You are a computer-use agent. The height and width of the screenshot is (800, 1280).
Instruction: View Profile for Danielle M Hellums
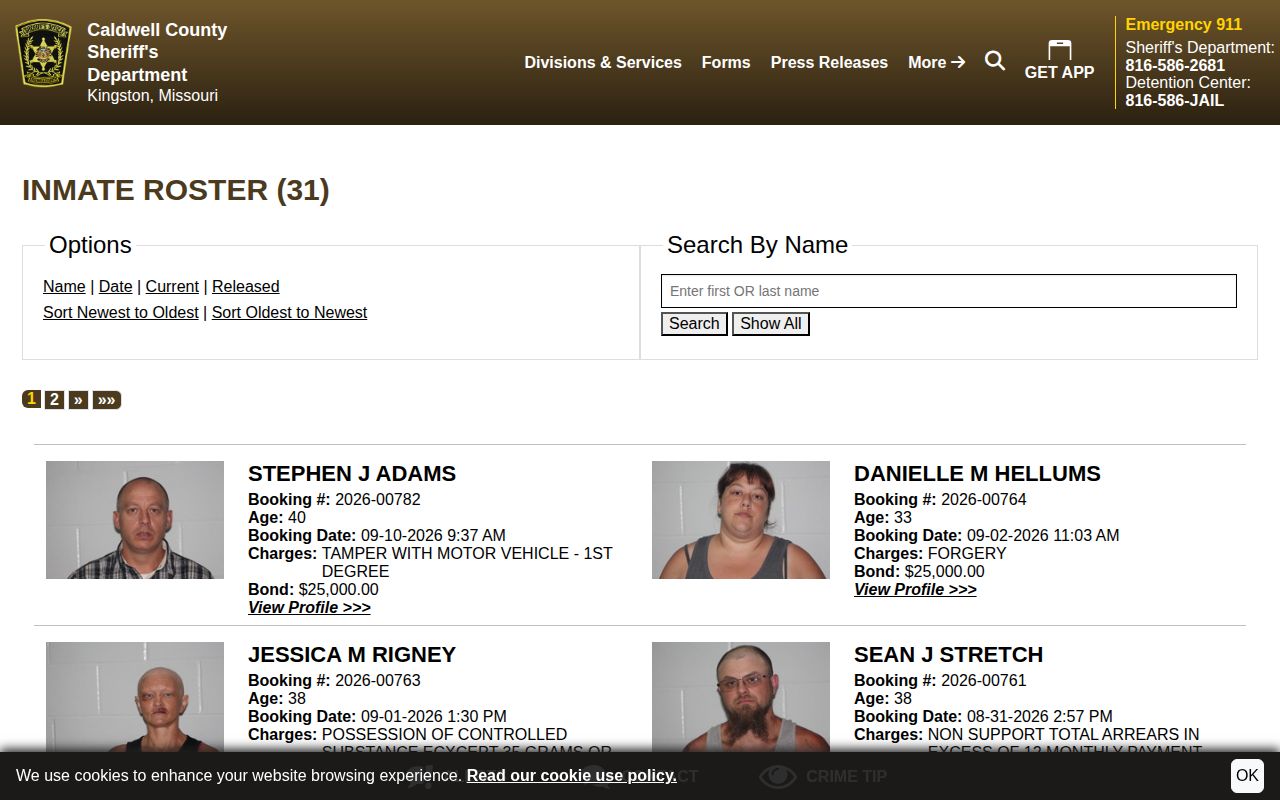click(x=915, y=589)
